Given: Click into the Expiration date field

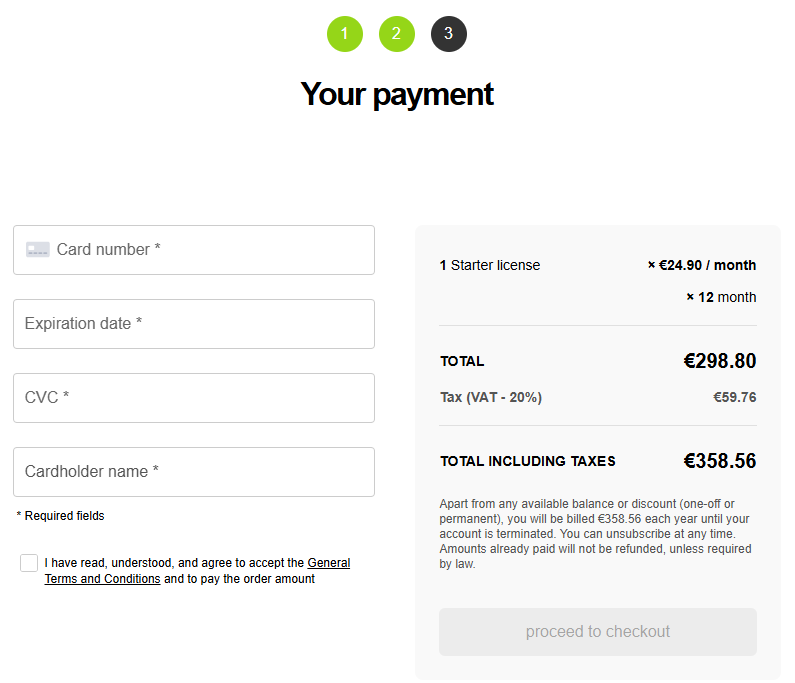Looking at the screenshot, I should coord(194,324).
